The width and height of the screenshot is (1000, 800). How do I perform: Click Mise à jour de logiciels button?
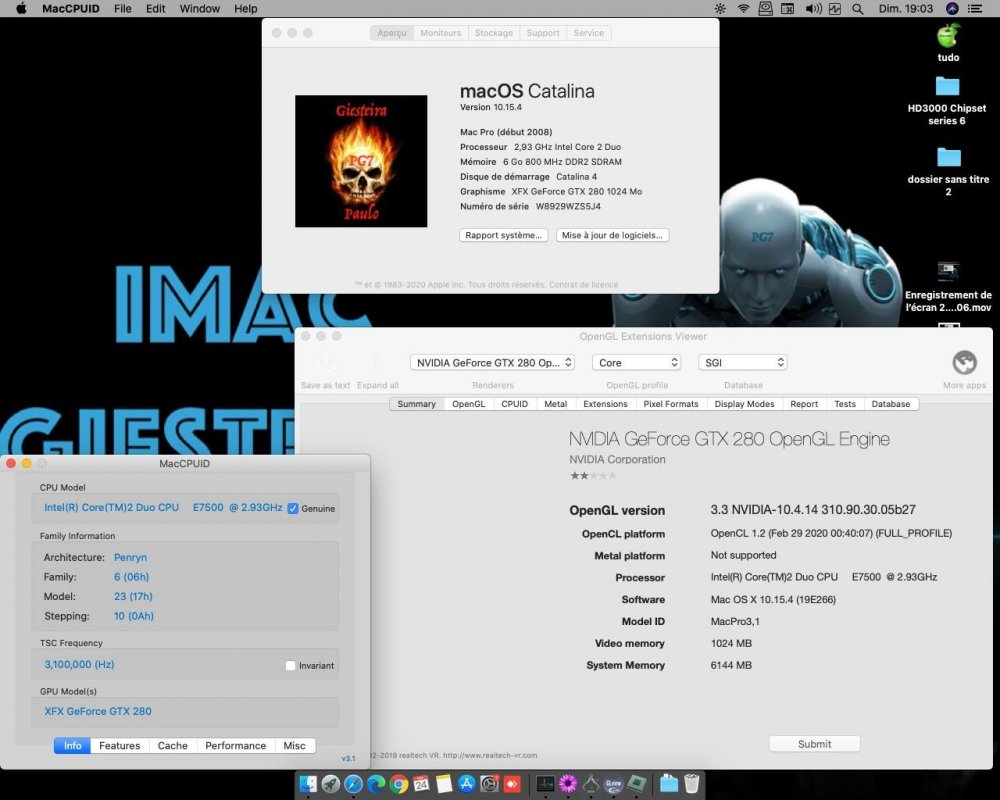pos(612,235)
